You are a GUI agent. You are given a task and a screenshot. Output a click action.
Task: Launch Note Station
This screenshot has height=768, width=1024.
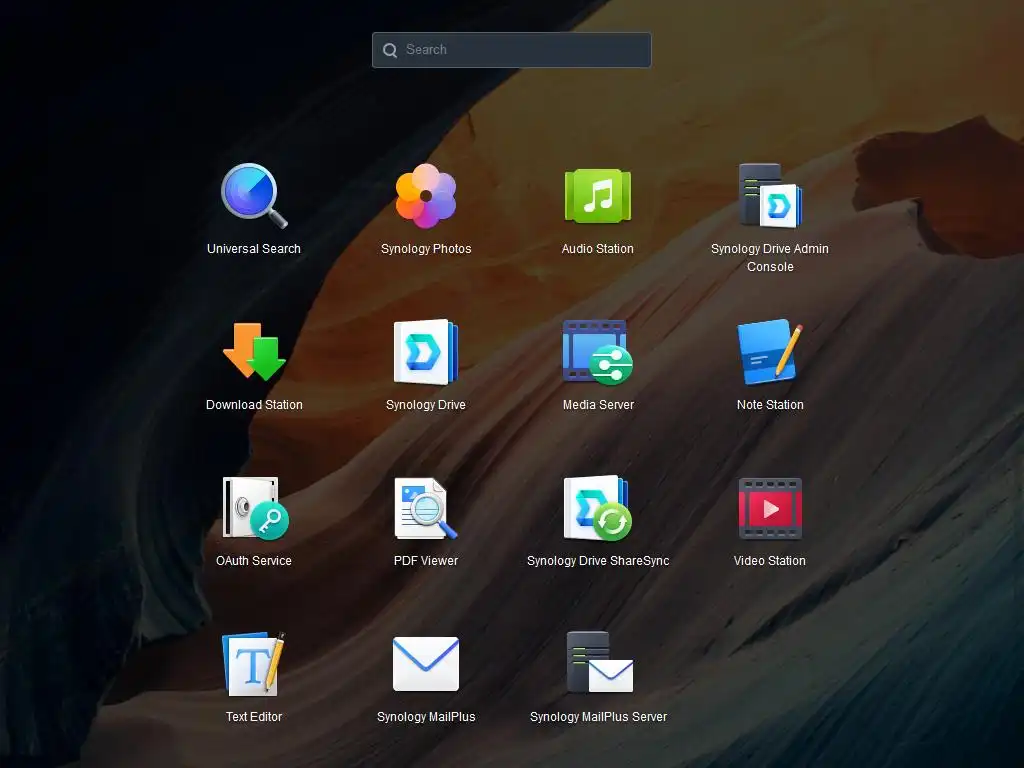click(x=770, y=352)
